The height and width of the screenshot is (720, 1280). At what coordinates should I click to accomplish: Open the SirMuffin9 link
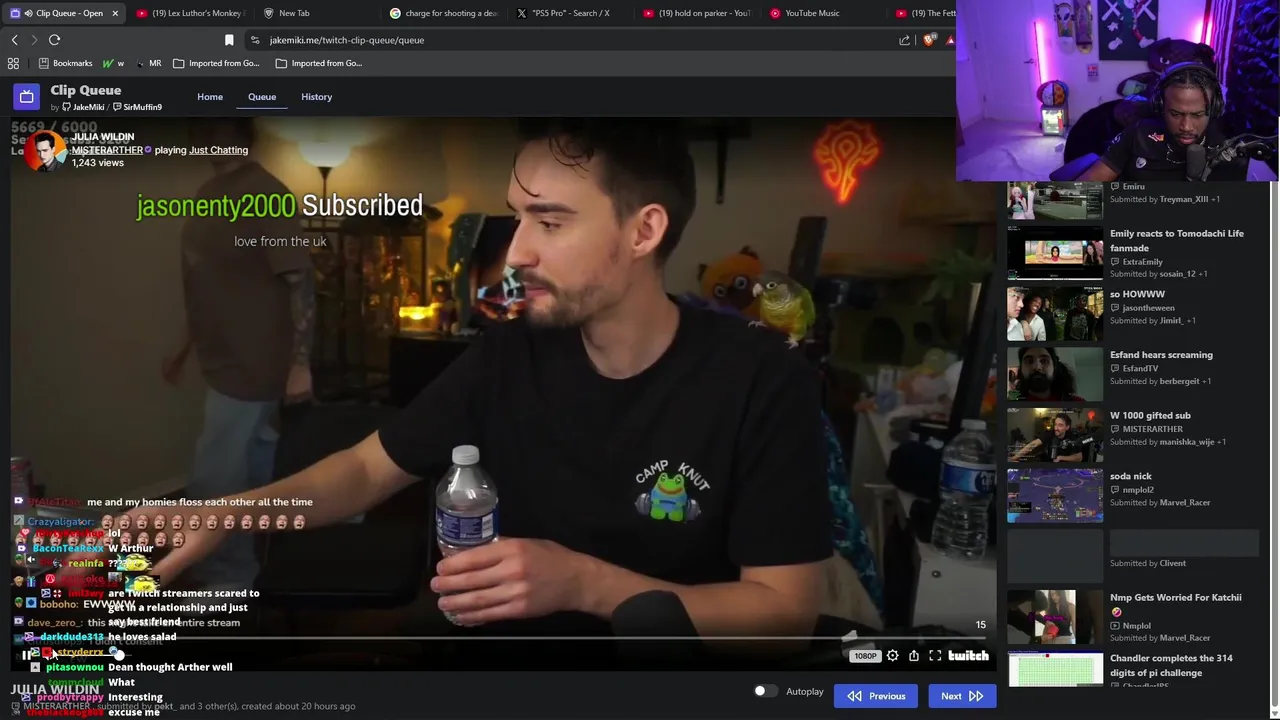(137, 107)
